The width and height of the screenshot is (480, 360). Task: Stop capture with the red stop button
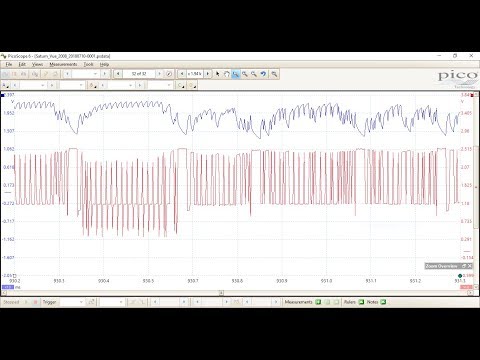[x=35, y=302]
